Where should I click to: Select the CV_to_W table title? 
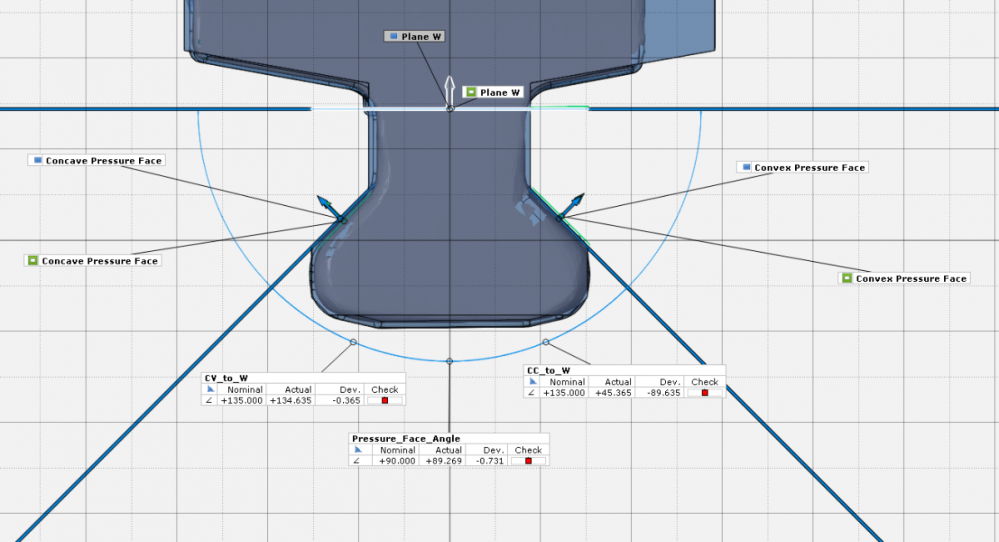226,378
